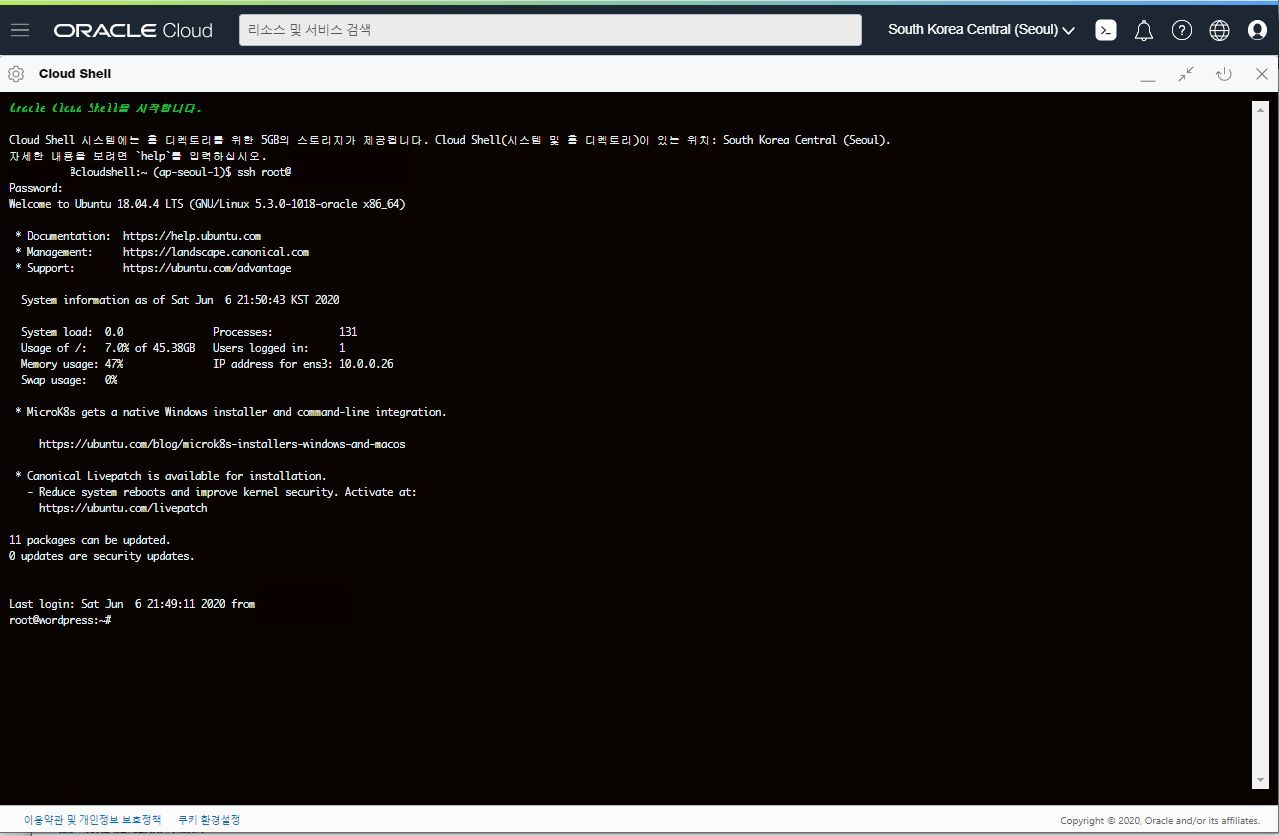
Task: Click the terminal scrollbar up arrow
Action: [1260, 107]
